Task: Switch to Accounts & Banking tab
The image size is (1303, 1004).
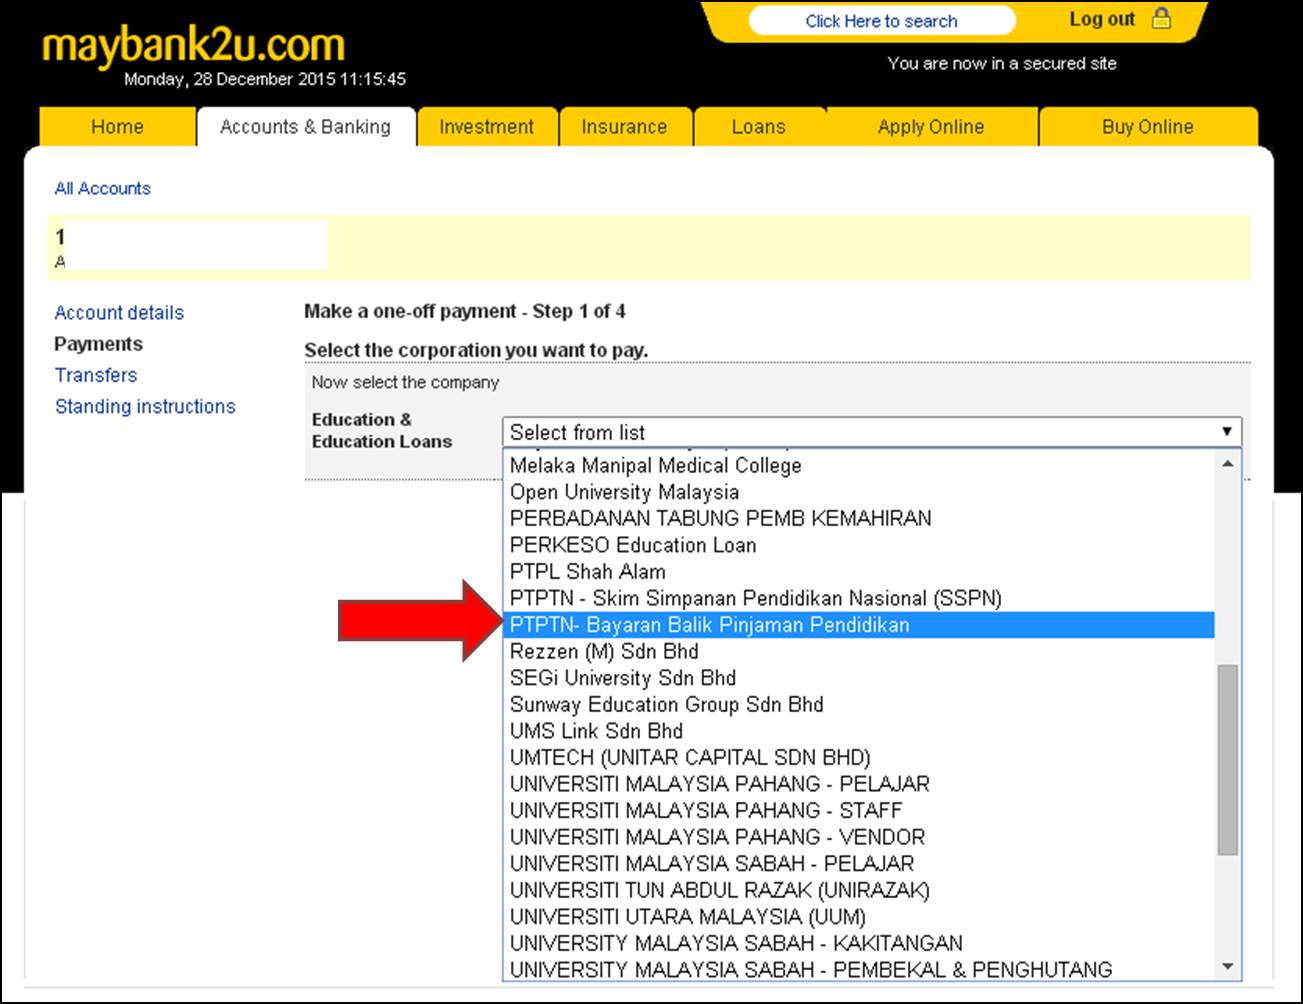Action: [305, 127]
